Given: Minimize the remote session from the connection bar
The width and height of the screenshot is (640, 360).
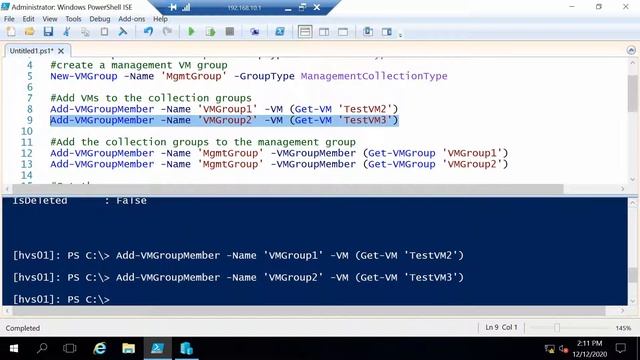Looking at the screenshot, I should (x=288, y=8).
